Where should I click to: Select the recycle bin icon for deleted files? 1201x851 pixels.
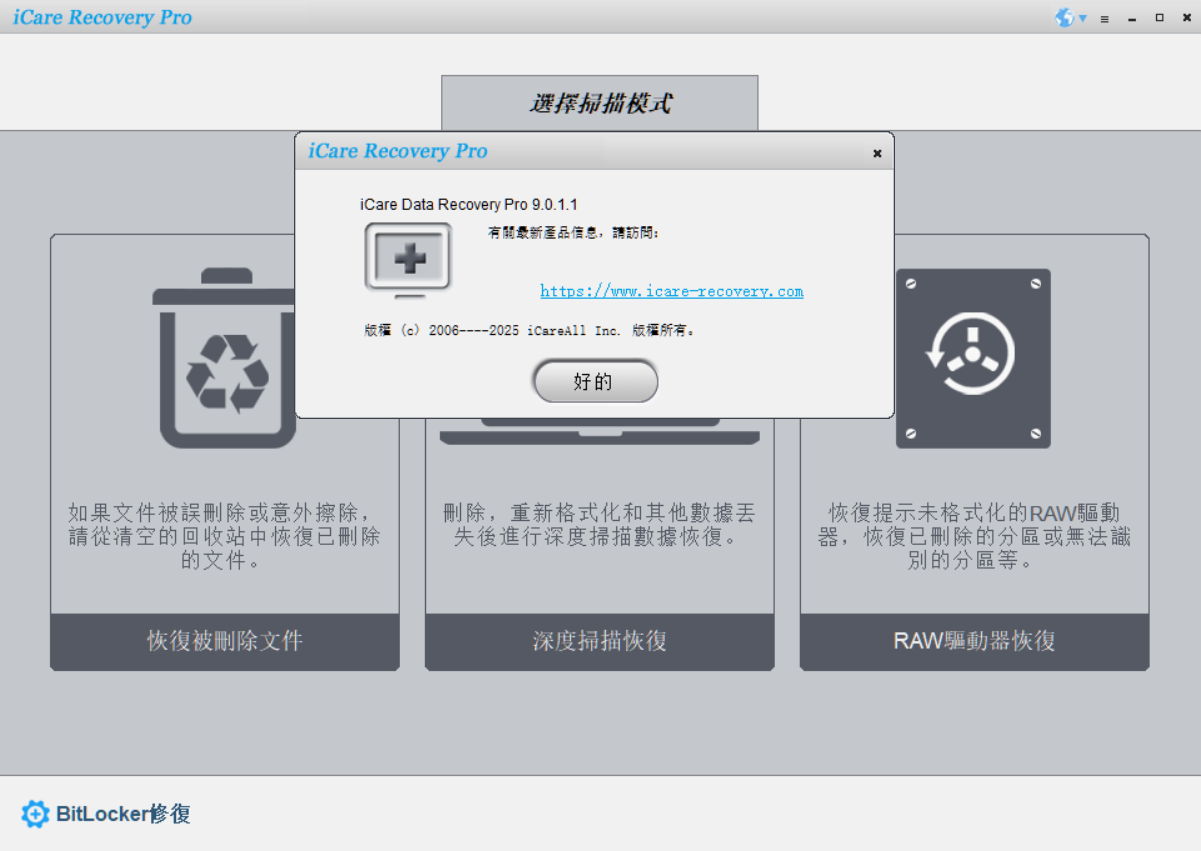coord(226,357)
